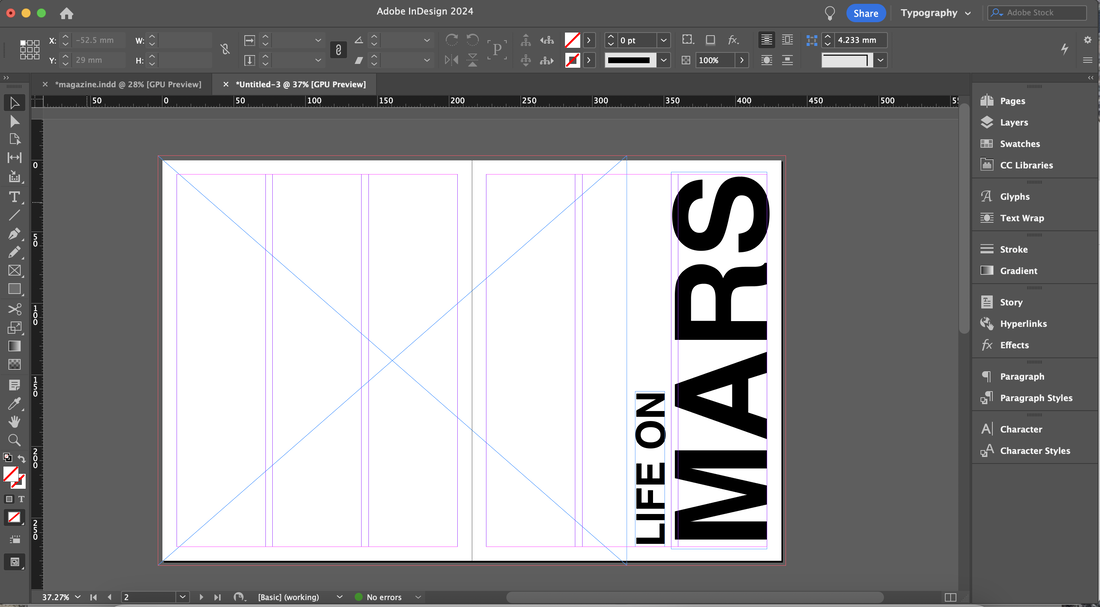1100x607 pixels.
Task: Click the Share button
Action: click(866, 13)
